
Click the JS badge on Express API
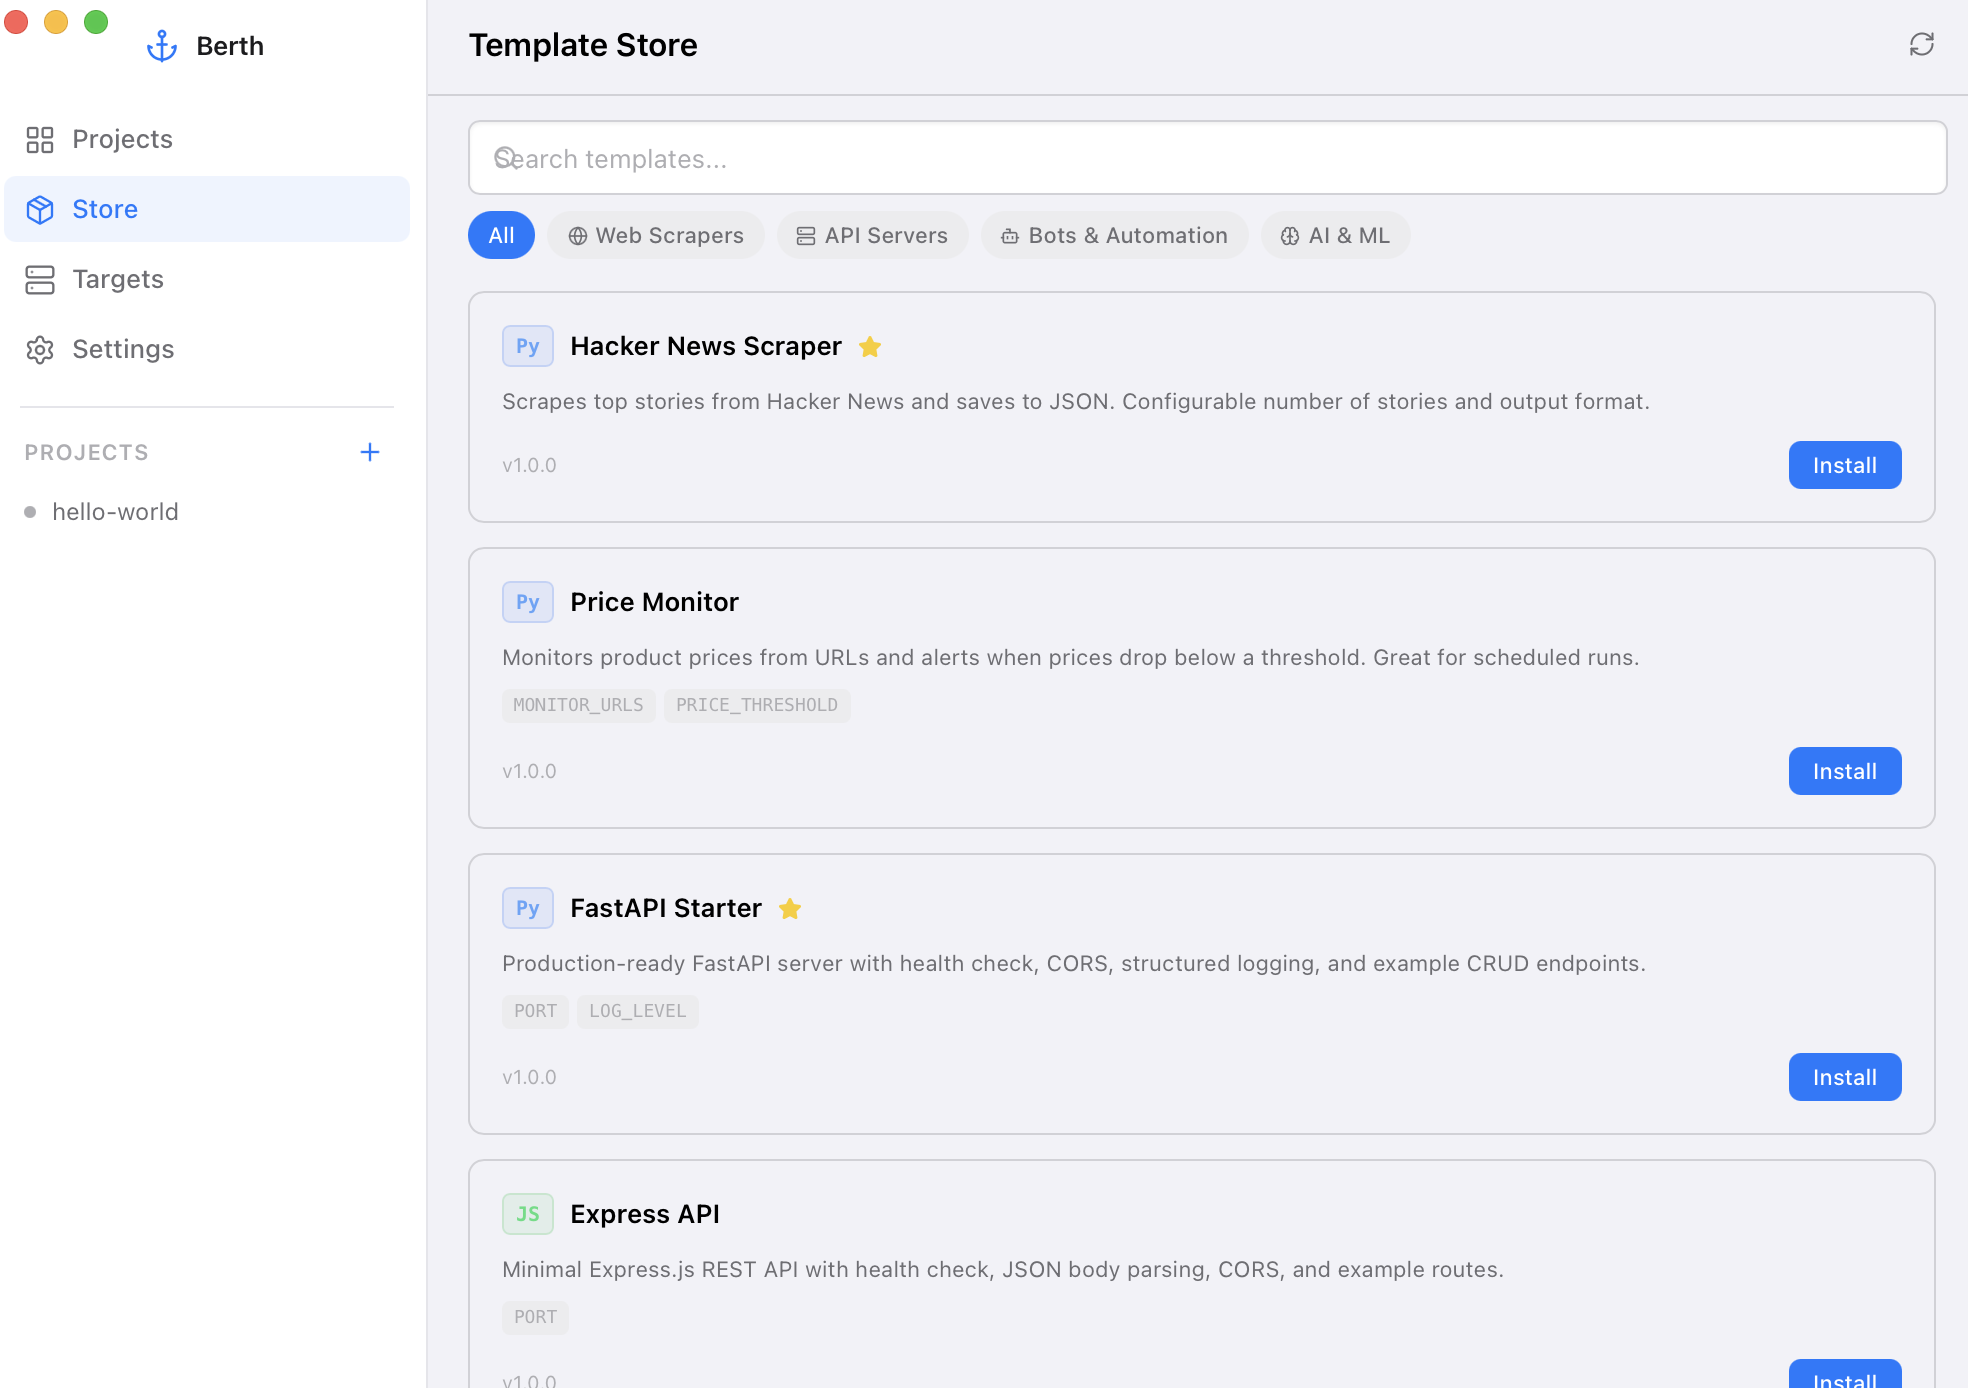point(527,1213)
